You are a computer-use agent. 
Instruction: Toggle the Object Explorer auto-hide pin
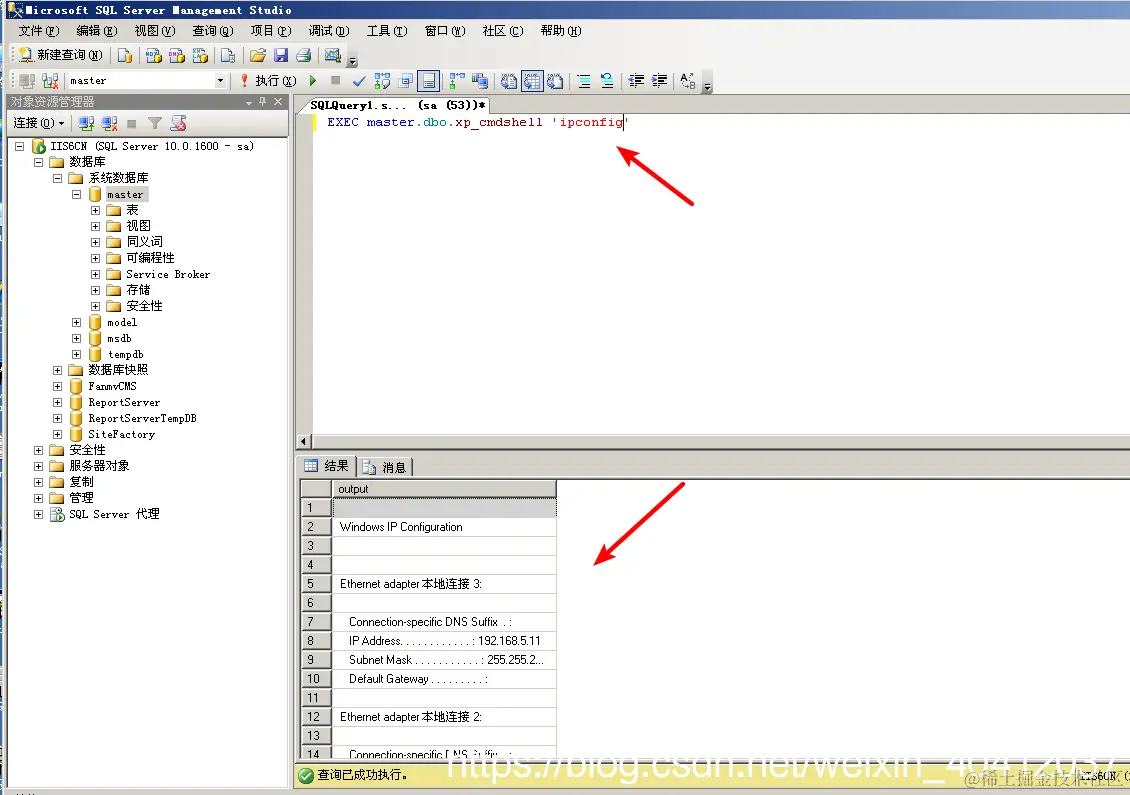(x=262, y=102)
